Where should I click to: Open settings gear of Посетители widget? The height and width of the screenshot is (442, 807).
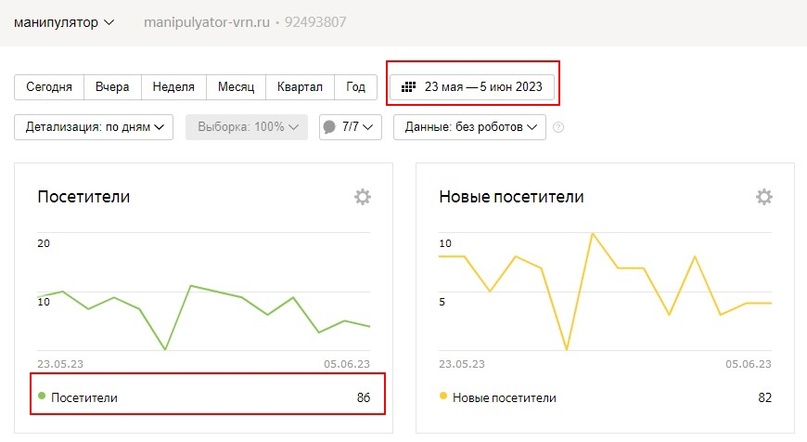coord(362,197)
